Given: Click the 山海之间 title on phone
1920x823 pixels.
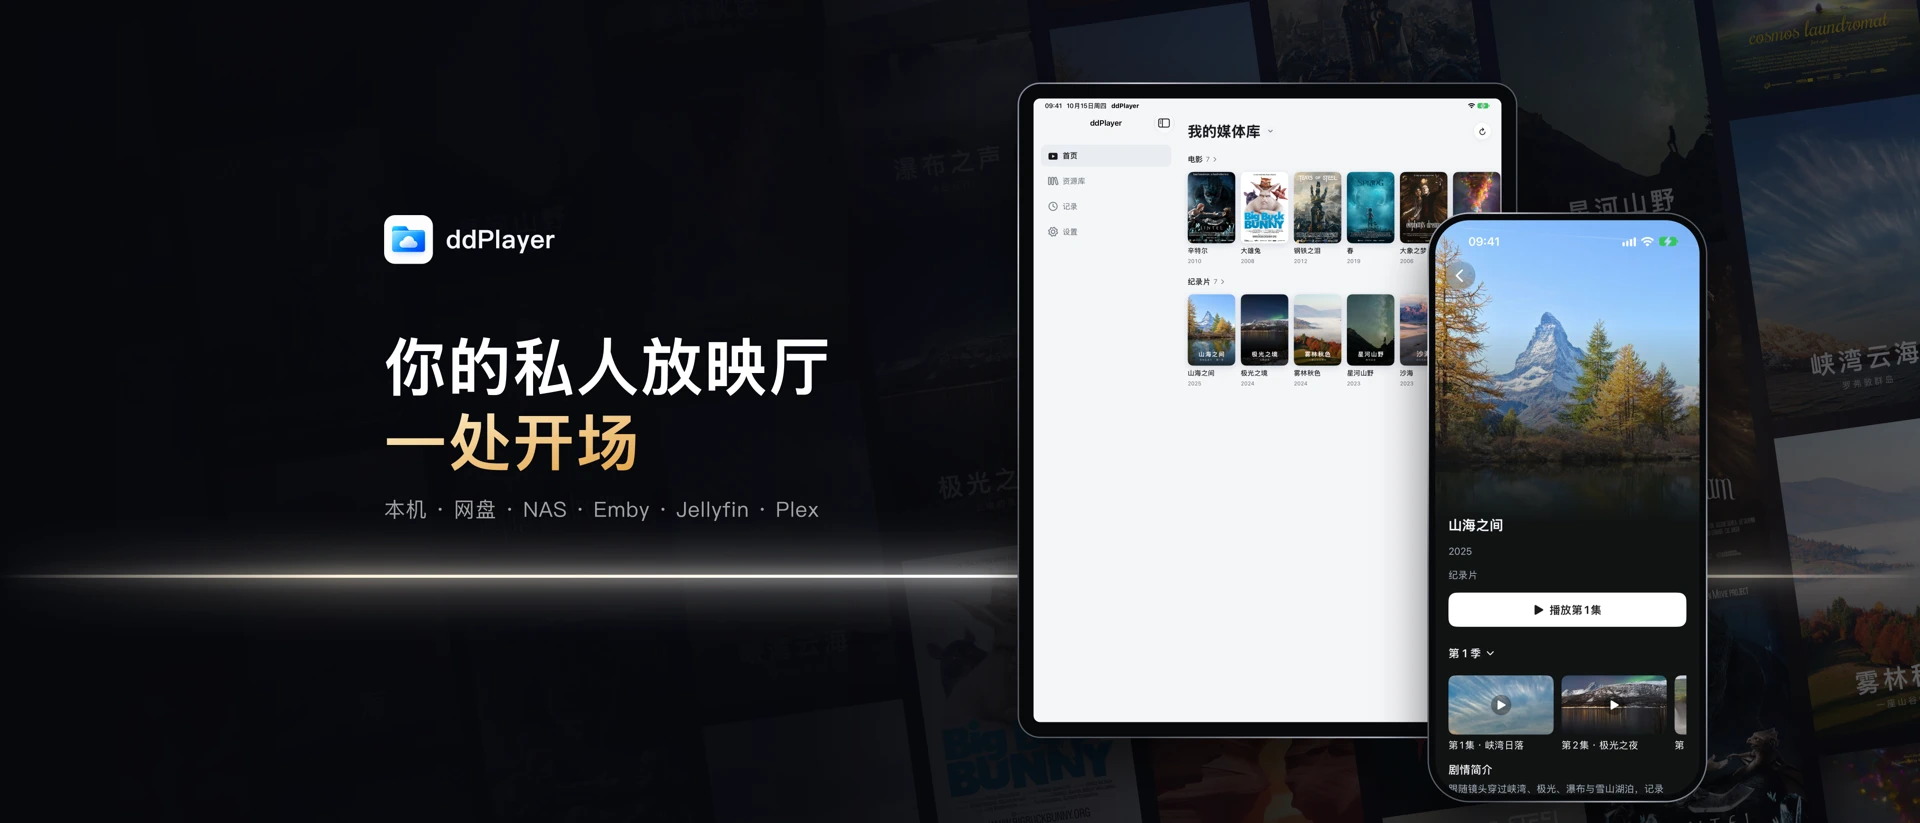Looking at the screenshot, I should (1475, 525).
